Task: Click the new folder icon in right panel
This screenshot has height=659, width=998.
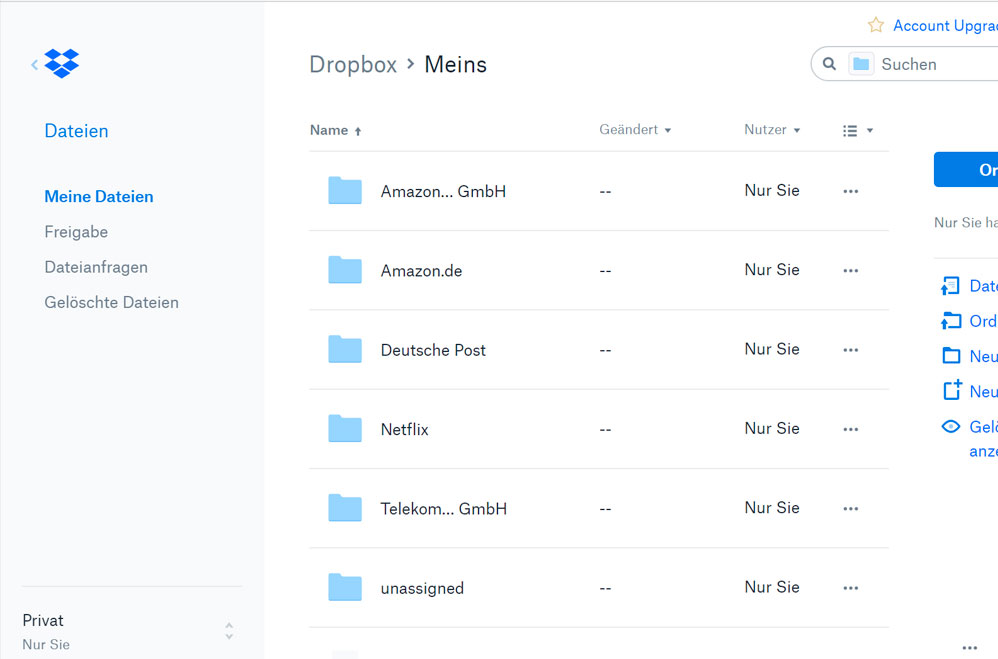Action: [951, 355]
